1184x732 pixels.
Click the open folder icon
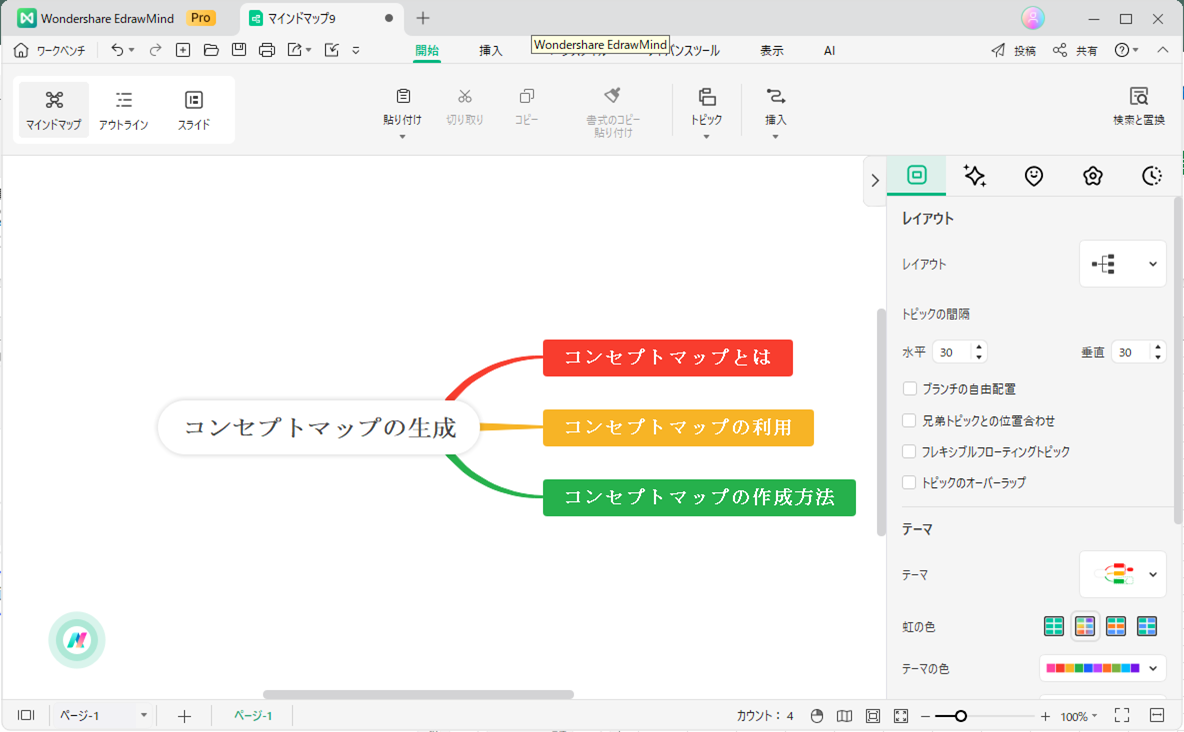pos(211,50)
